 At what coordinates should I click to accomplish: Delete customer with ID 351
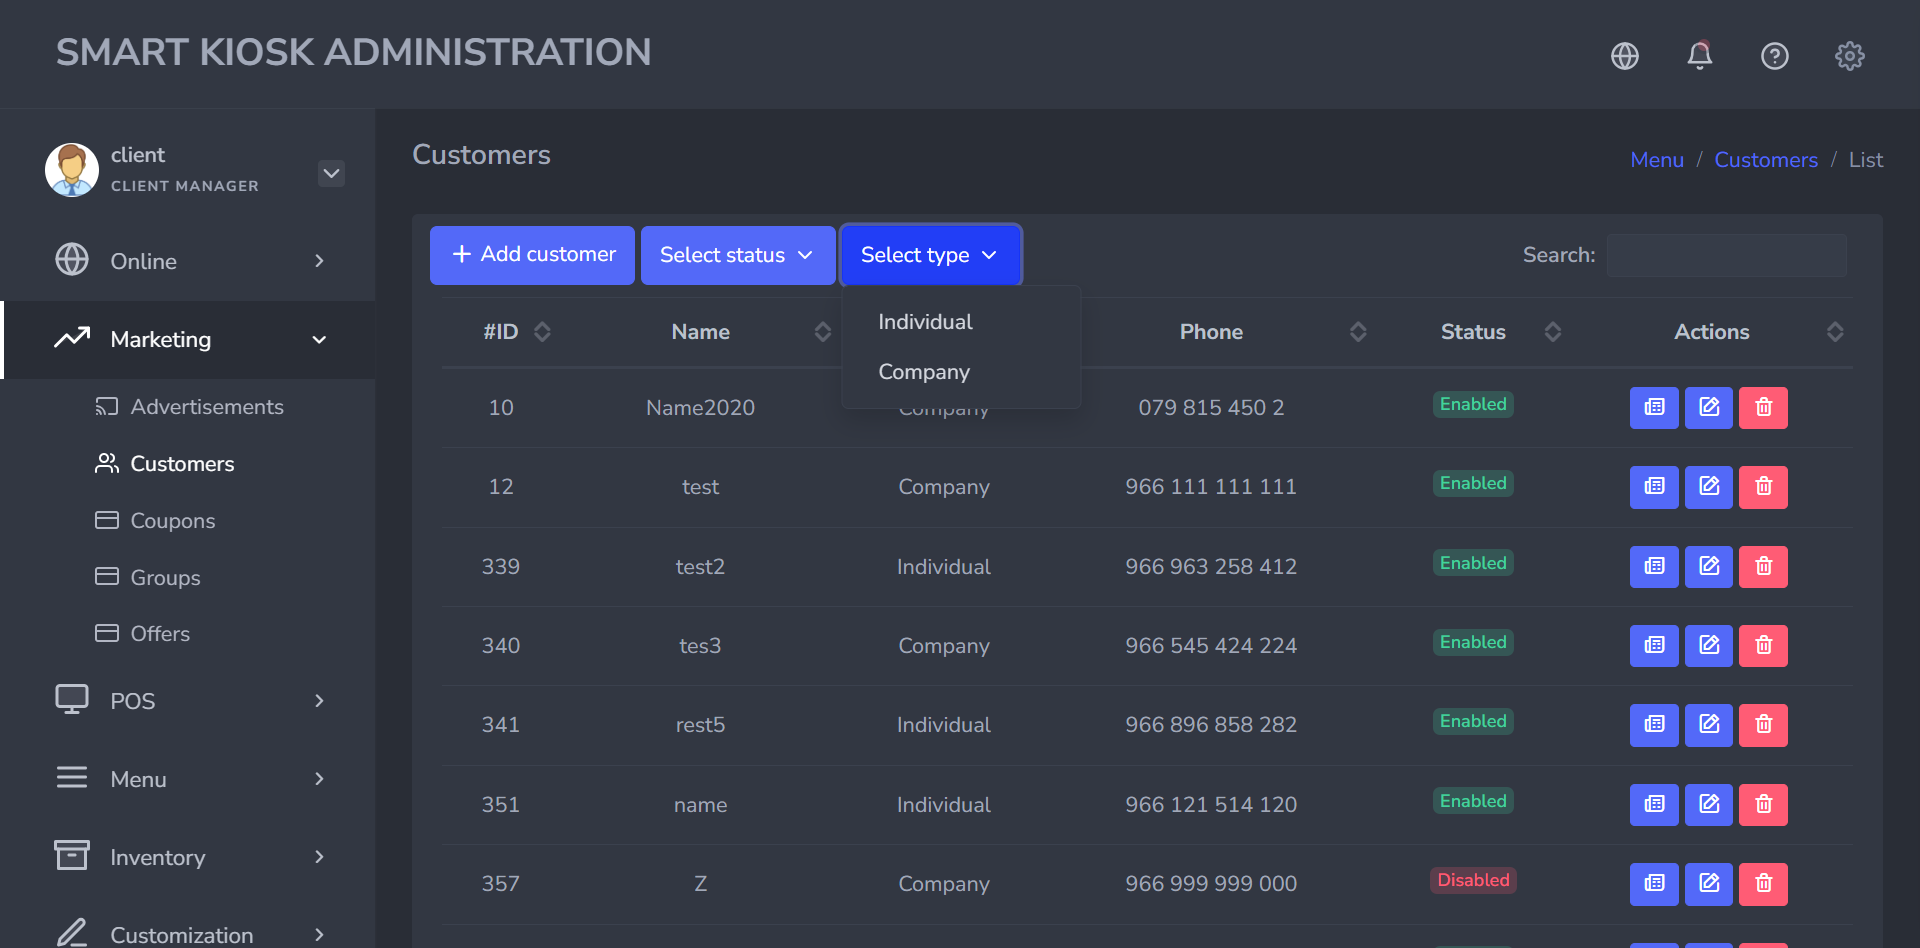click(1763, 805)
